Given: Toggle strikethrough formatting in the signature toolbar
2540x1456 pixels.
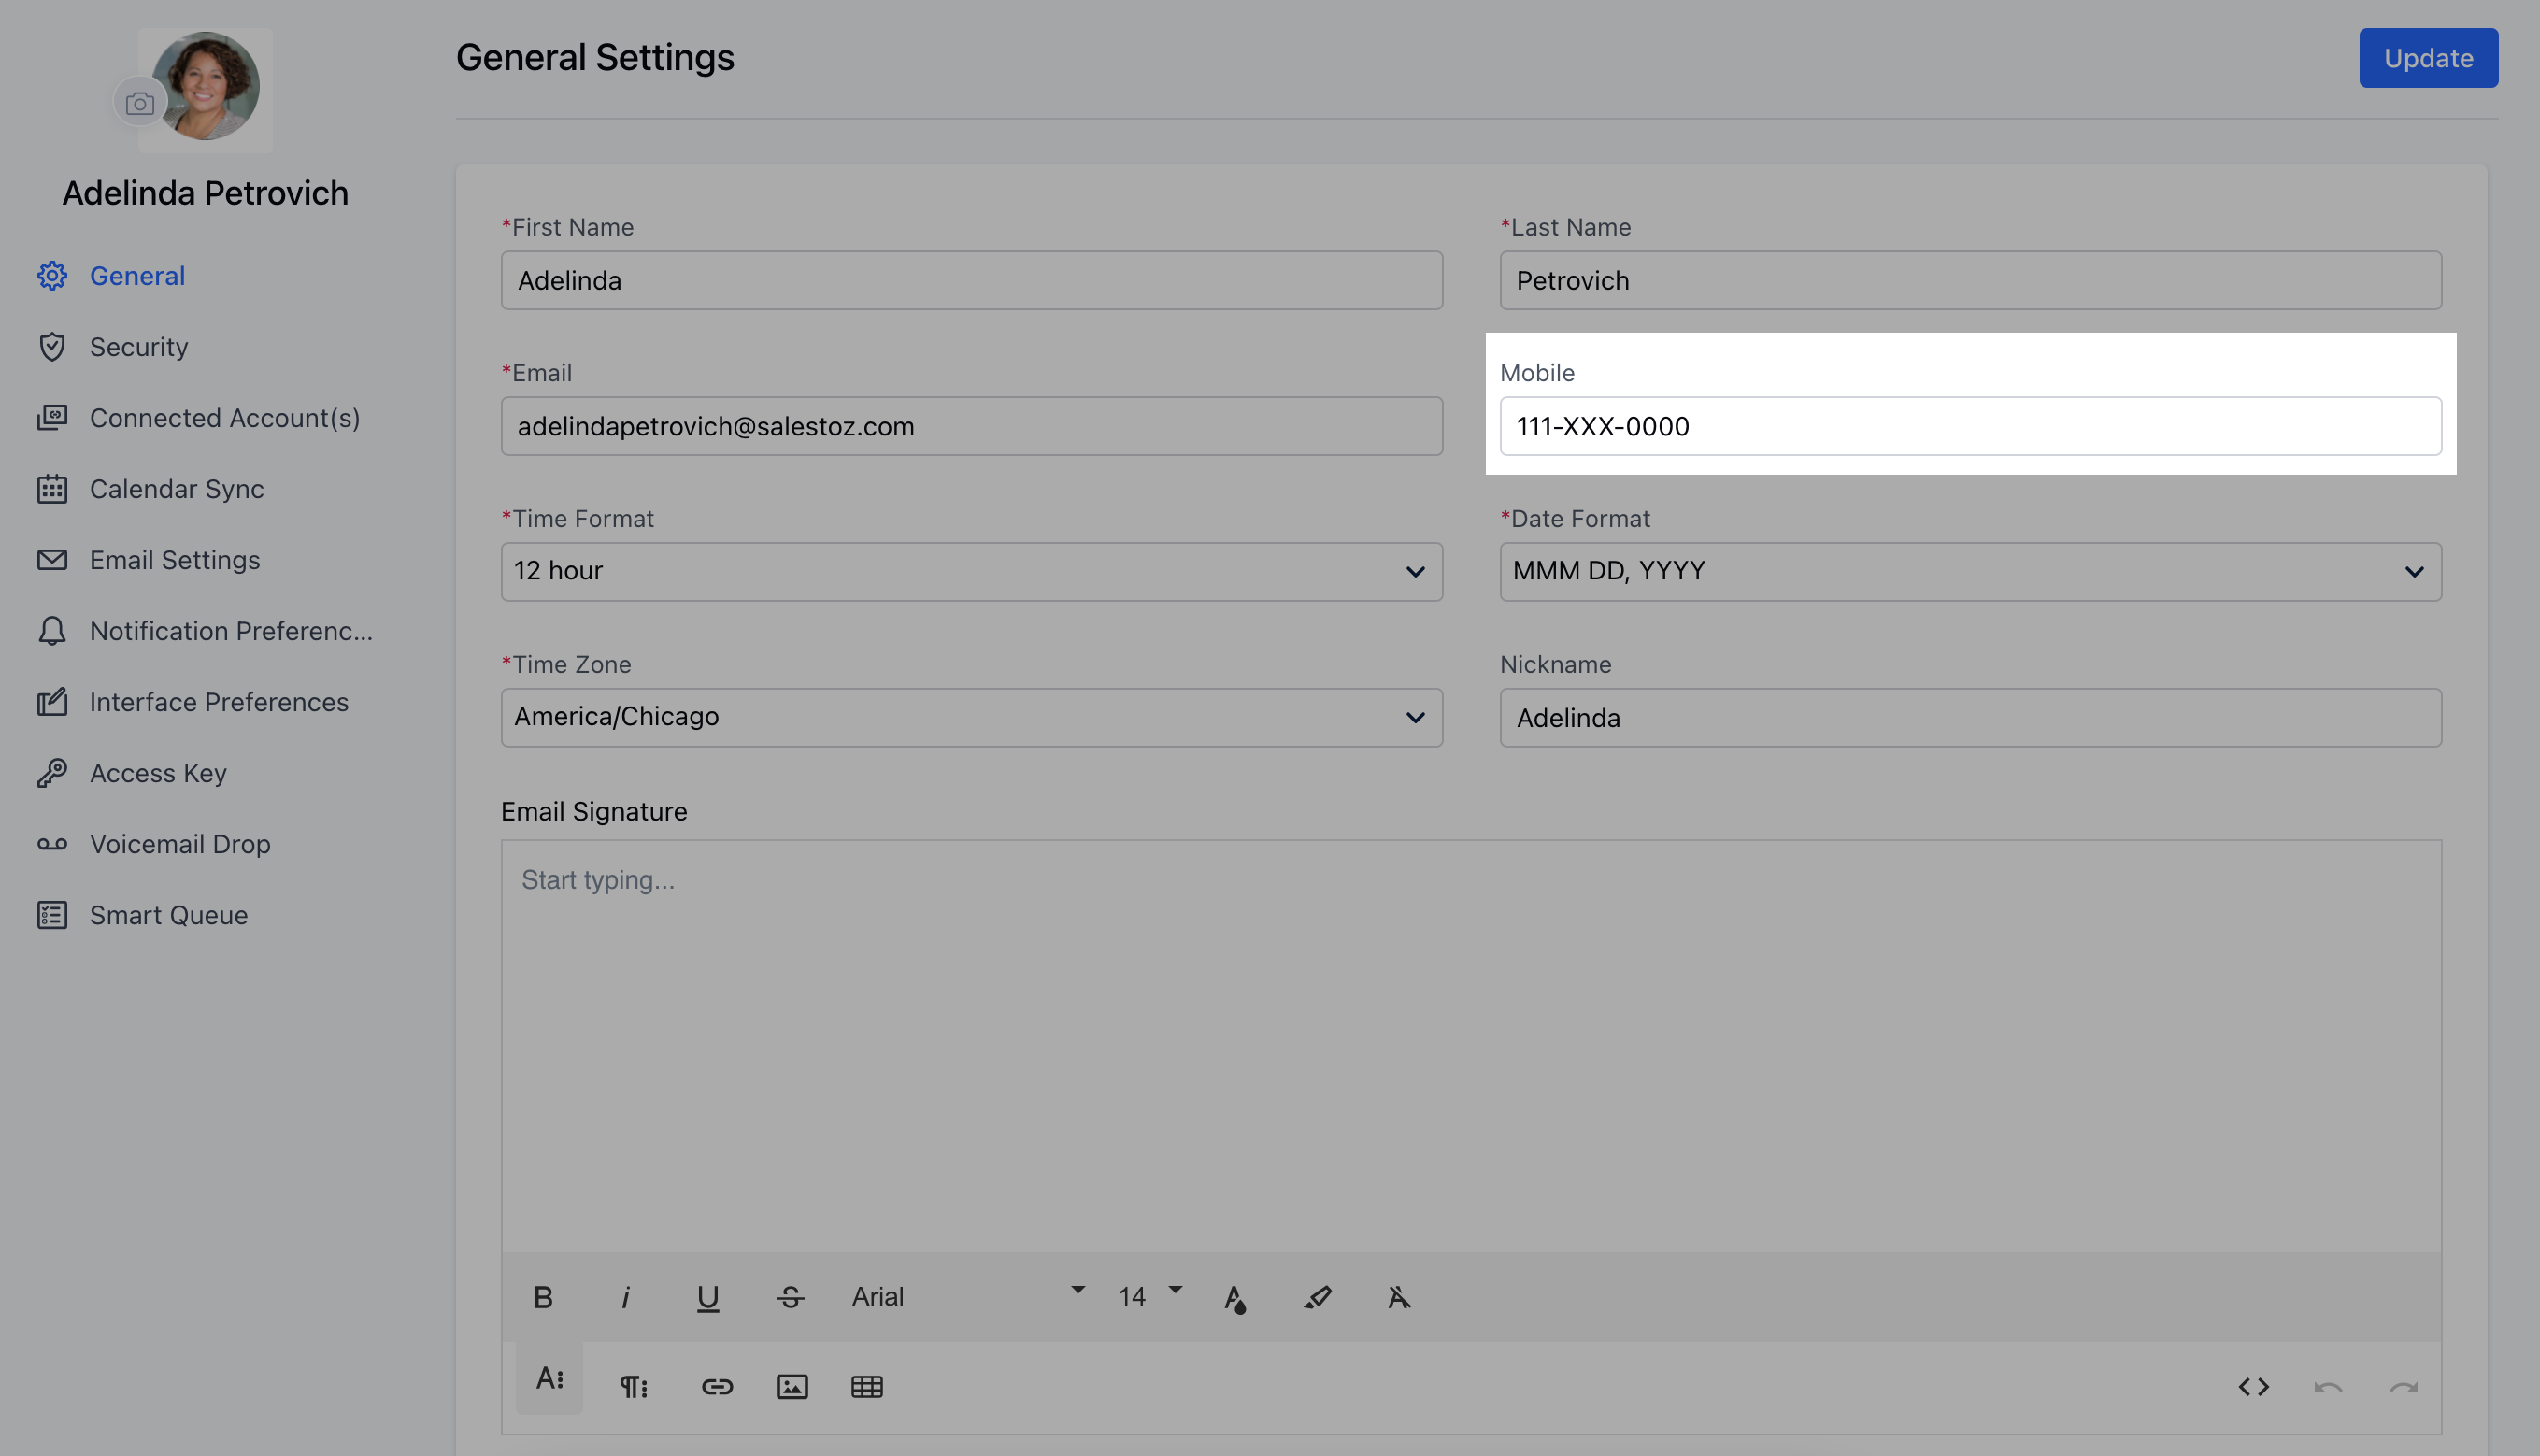Looking at the screenshot, I should coord(790,1297).
